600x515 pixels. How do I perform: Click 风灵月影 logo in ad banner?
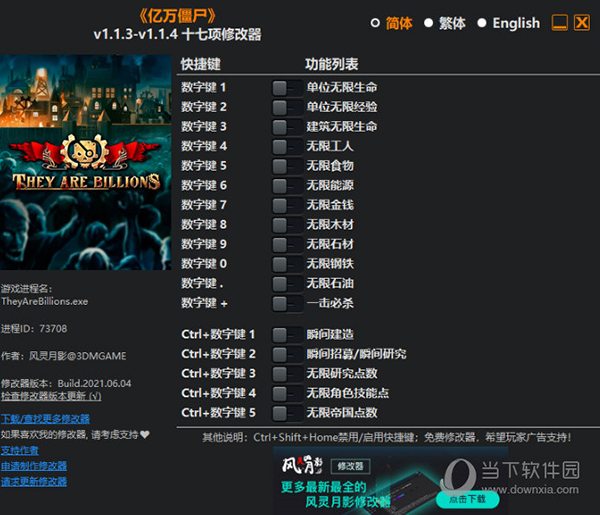(302, 466)
